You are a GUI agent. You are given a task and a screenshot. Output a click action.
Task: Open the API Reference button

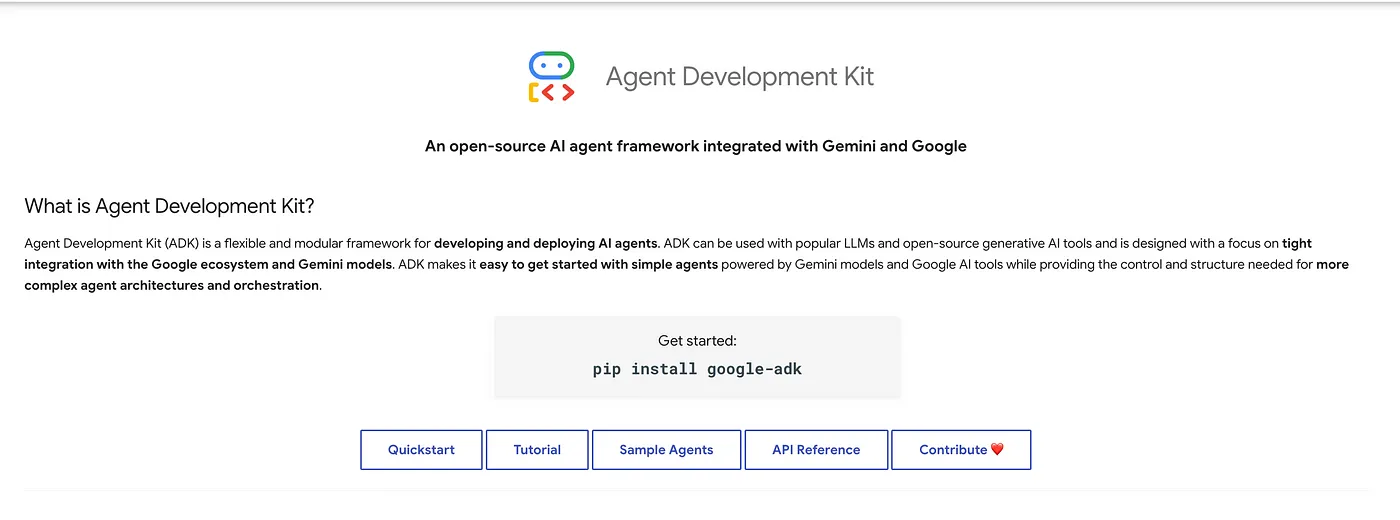pyautogui.click(x=816, y=450)
